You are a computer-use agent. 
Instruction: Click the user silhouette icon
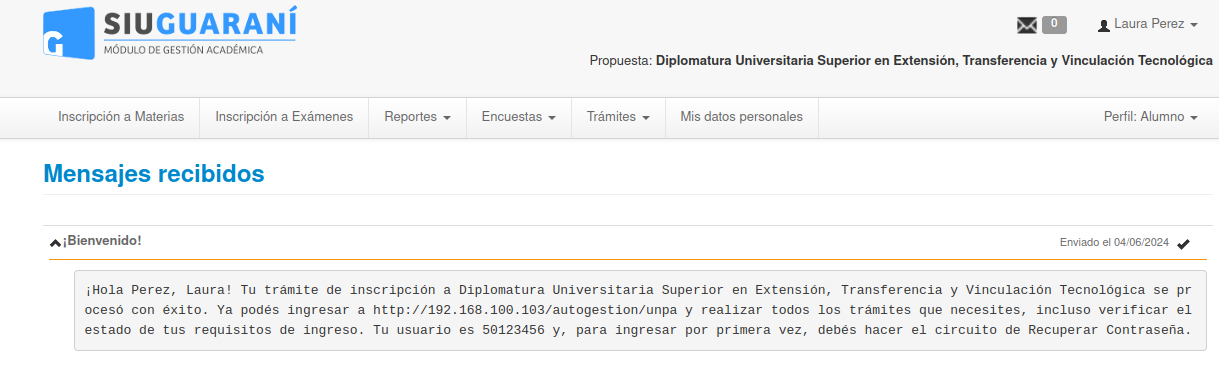click(1104, 25)
